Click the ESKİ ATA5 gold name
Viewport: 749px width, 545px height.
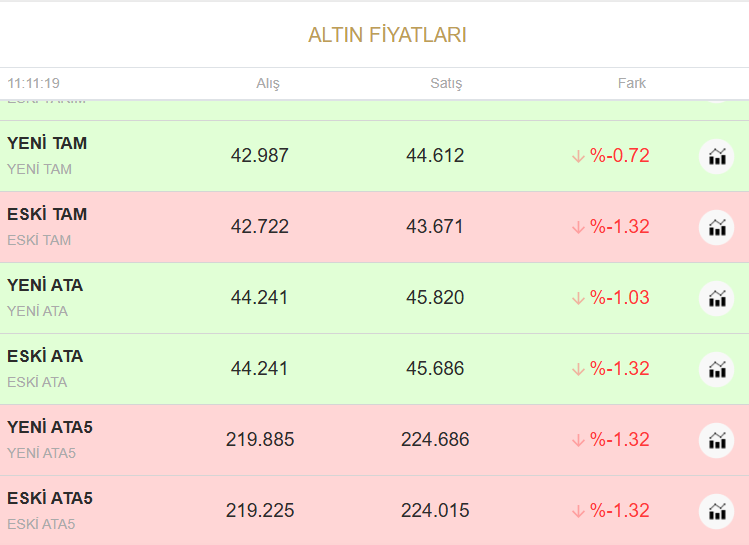click(x=50, y=499)
